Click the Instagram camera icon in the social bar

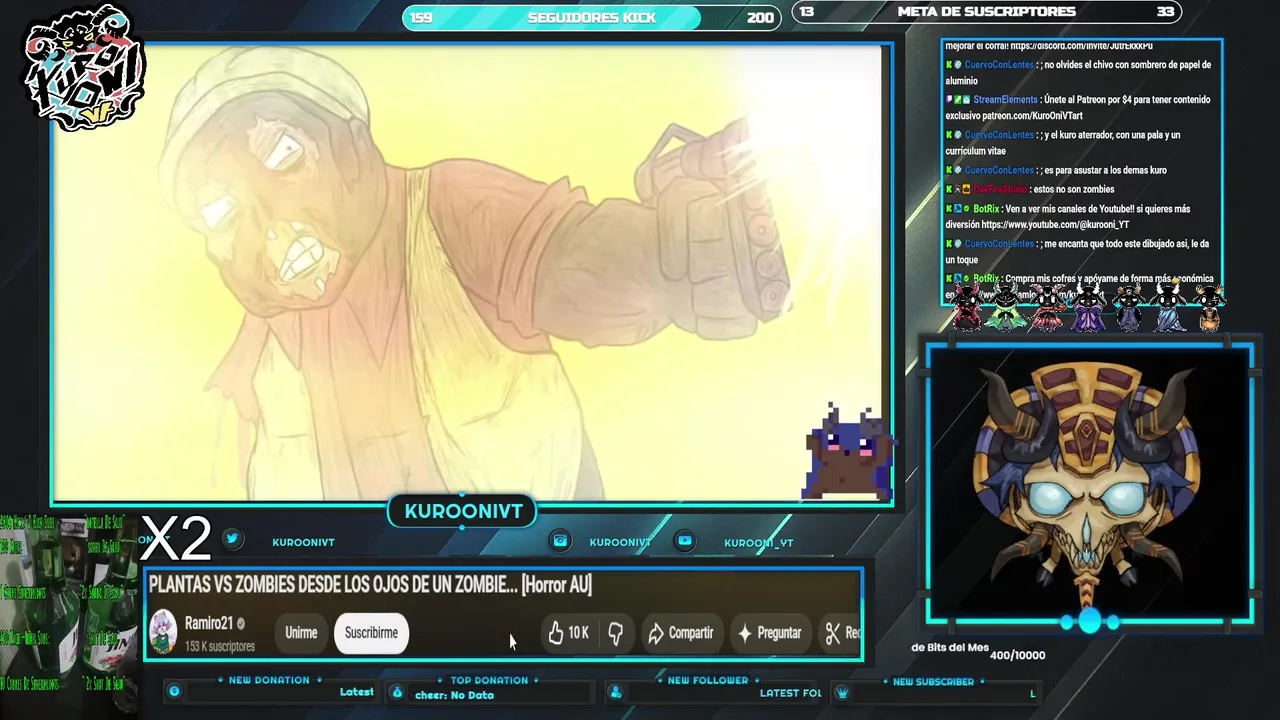[x=560, y=541]
